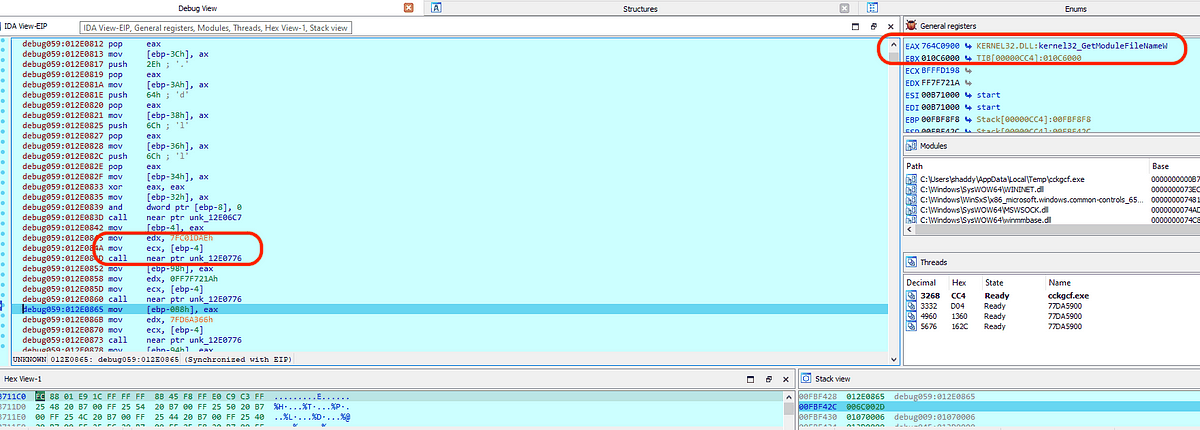Viewport: 1200px width, 430px height.
Task: Float the IDA View-EIP panel
Action: (873, 25)
